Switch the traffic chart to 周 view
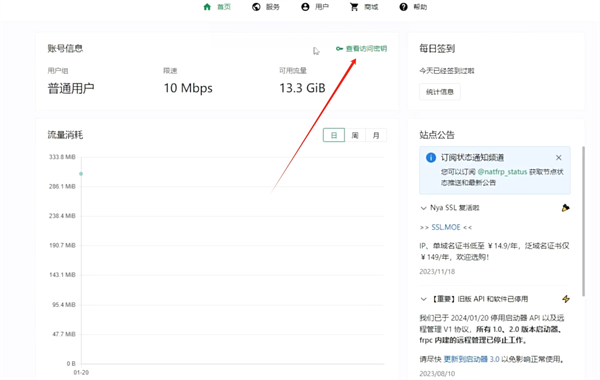The width and height of the screenshot is (600, 380). [x=355, y=135]
